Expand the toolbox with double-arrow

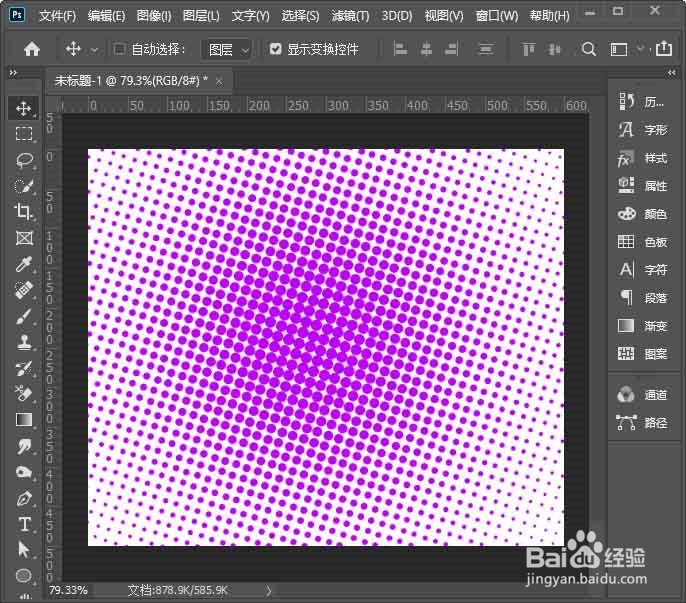tap(13, 72)
